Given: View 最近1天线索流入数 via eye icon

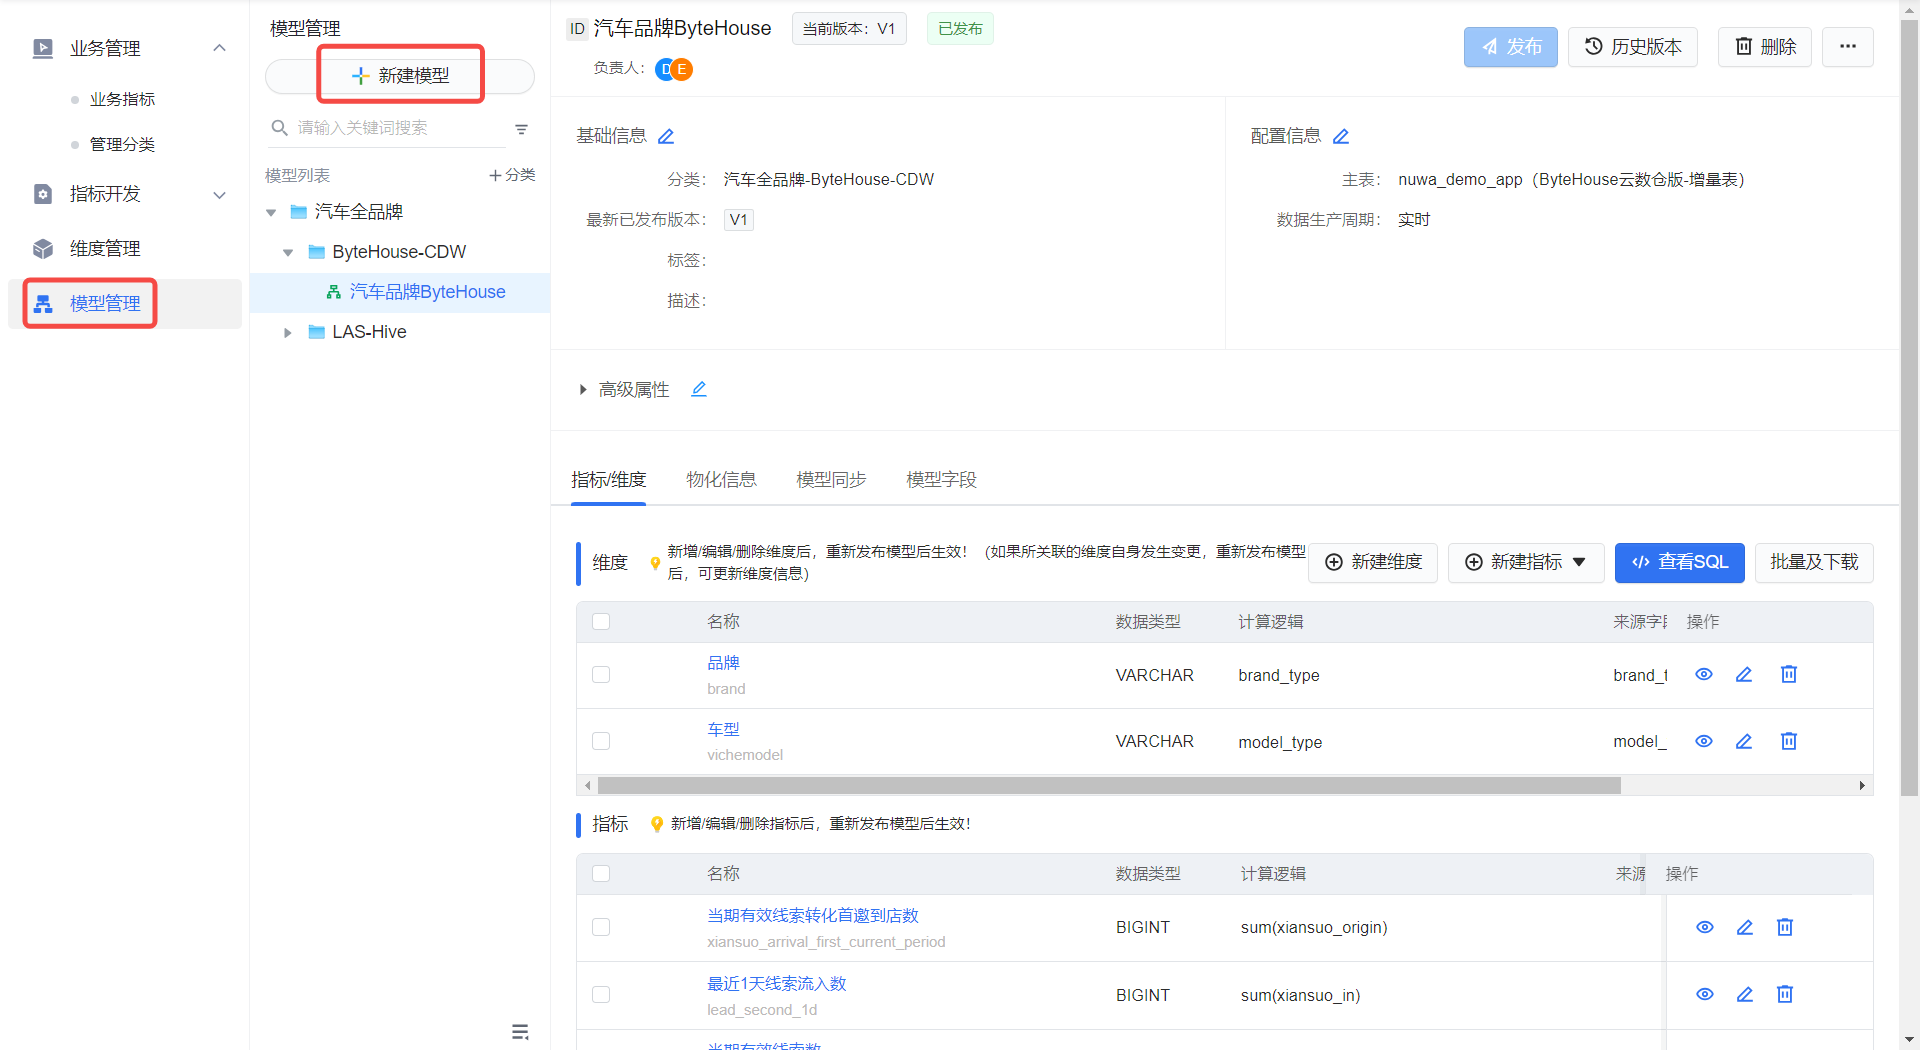Looking at the screenshot, I should coord(1705,994).
